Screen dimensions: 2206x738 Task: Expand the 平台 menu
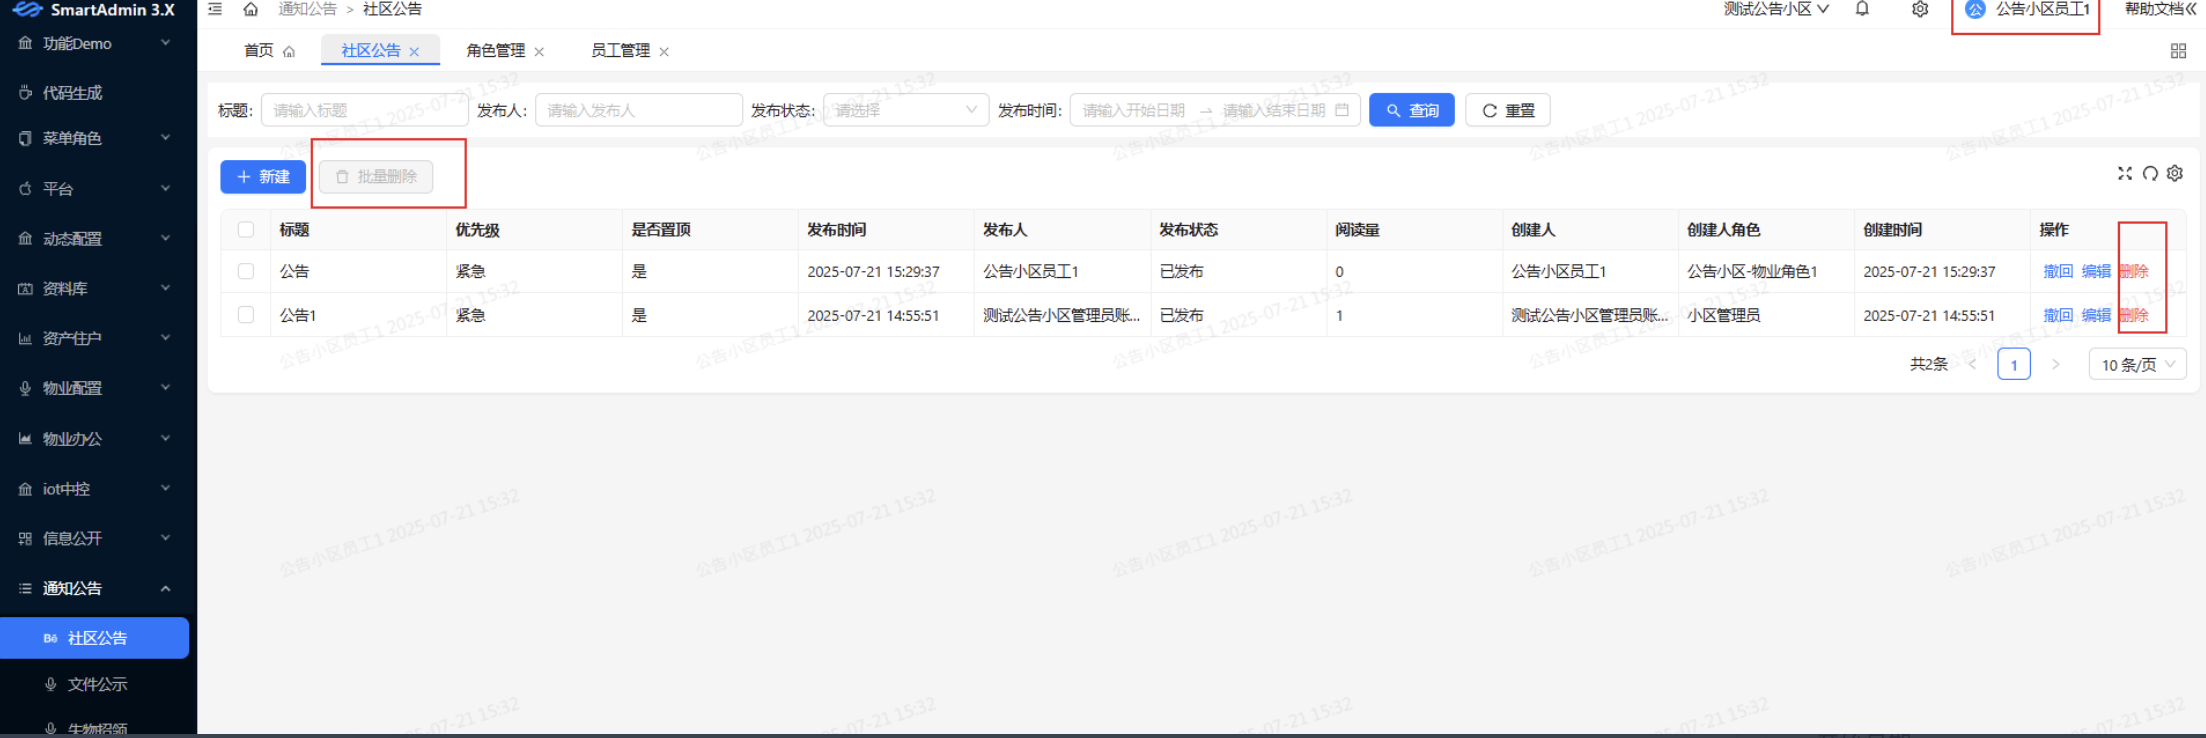98,188
